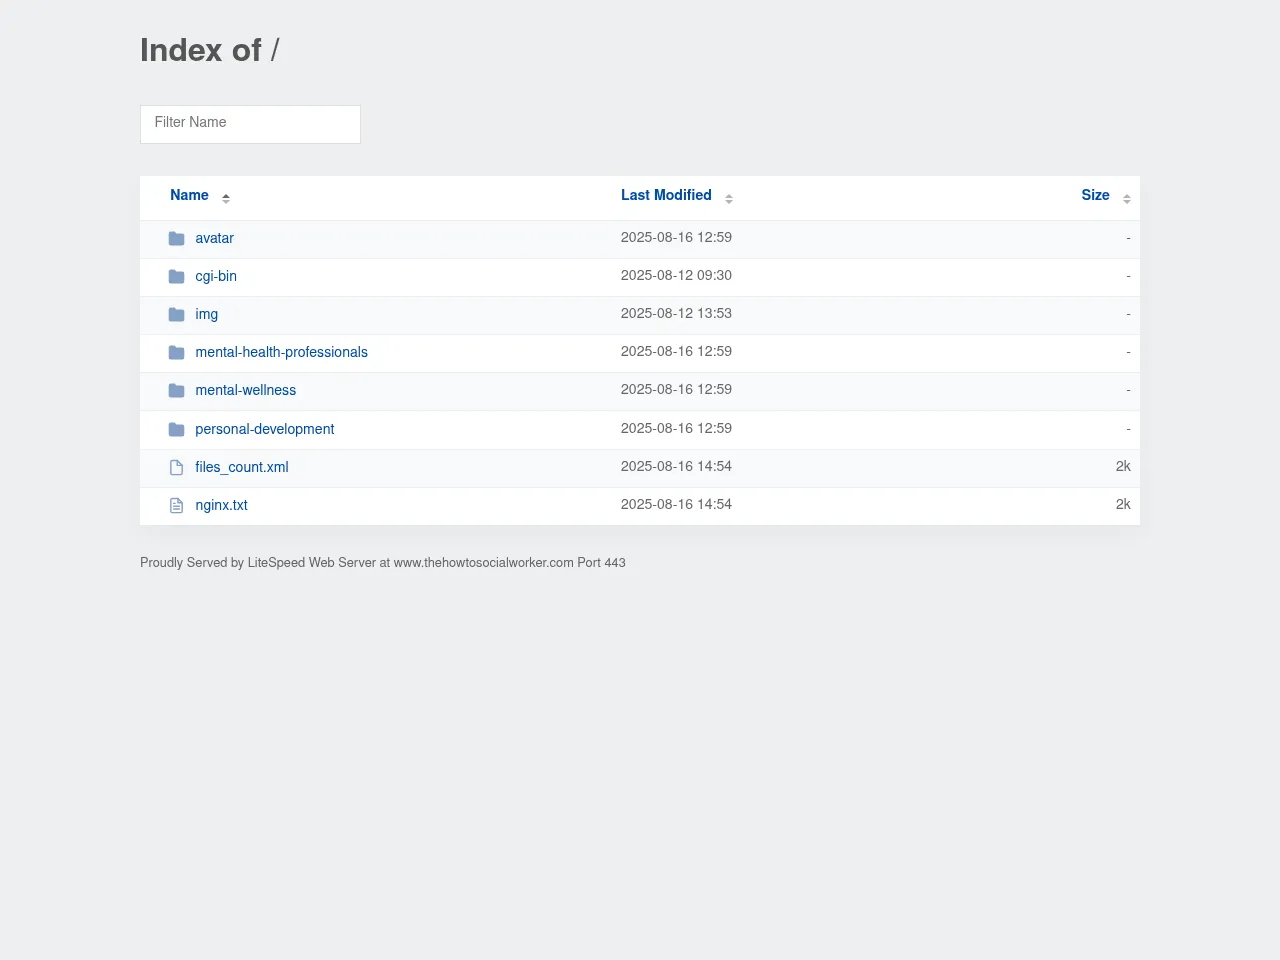Sort listing by Last Modified header
The height and width of the screenshot is (960, 1280).
click(x=666, y=196)
